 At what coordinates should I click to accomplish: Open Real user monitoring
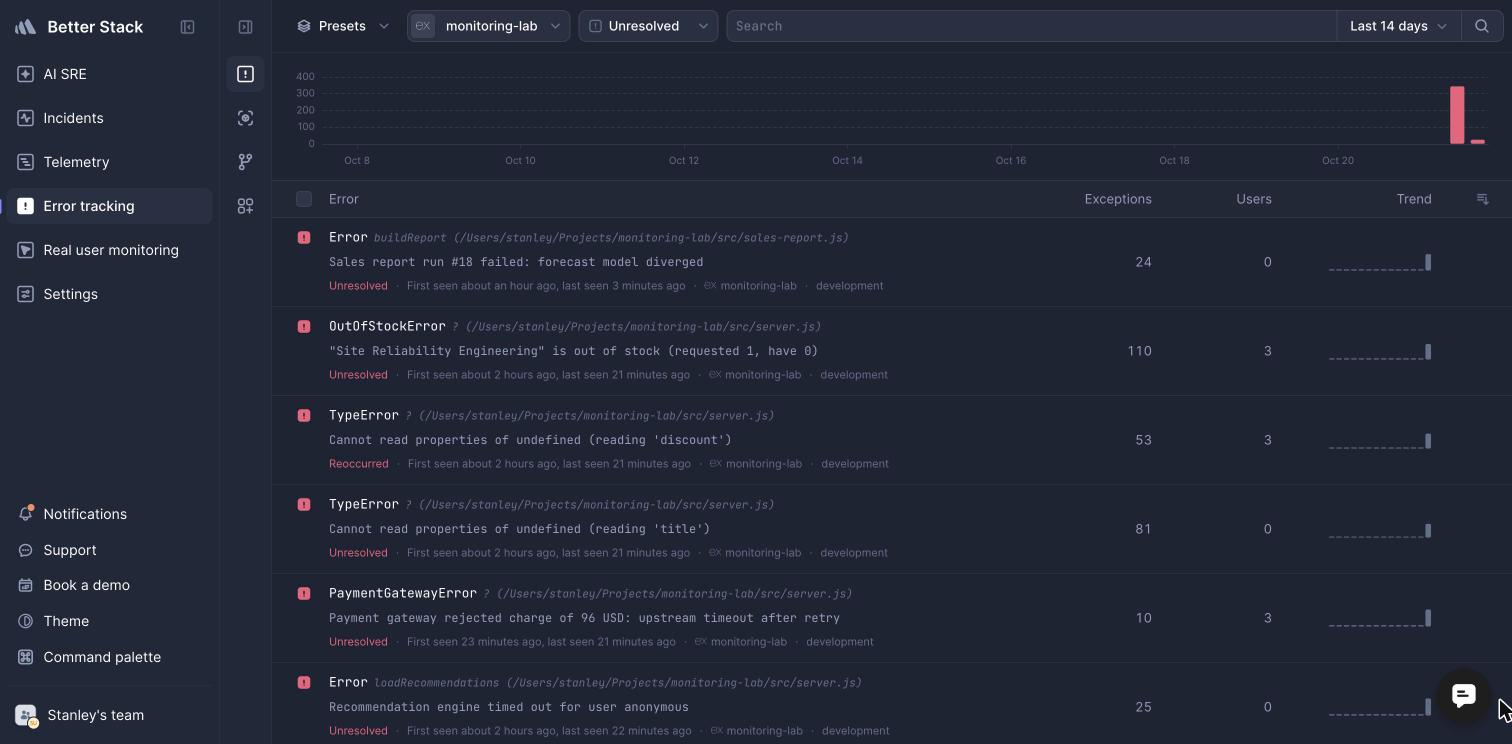[x=109, y=250]
